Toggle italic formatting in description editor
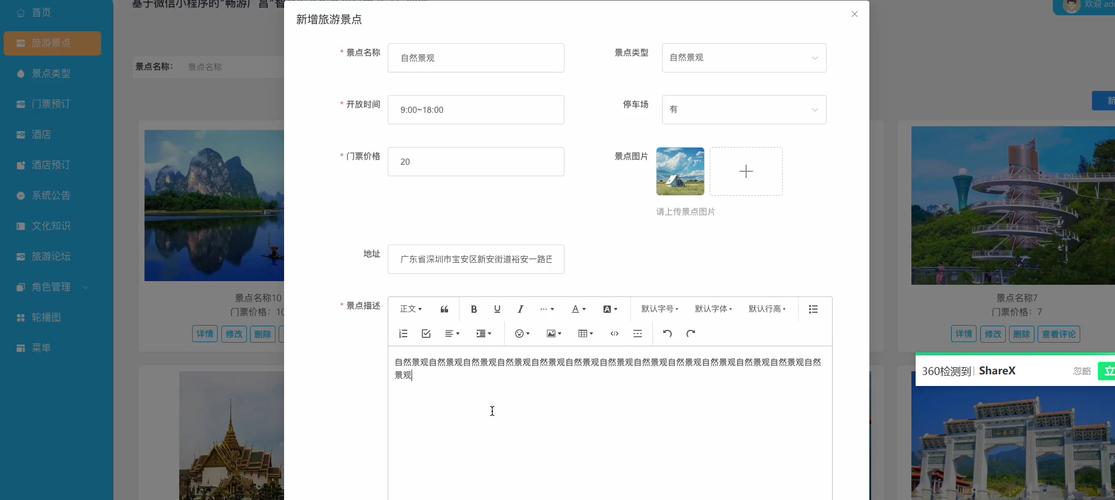Image resolution: width=1115 pixels, height=500 pixels. coord(521,309)
